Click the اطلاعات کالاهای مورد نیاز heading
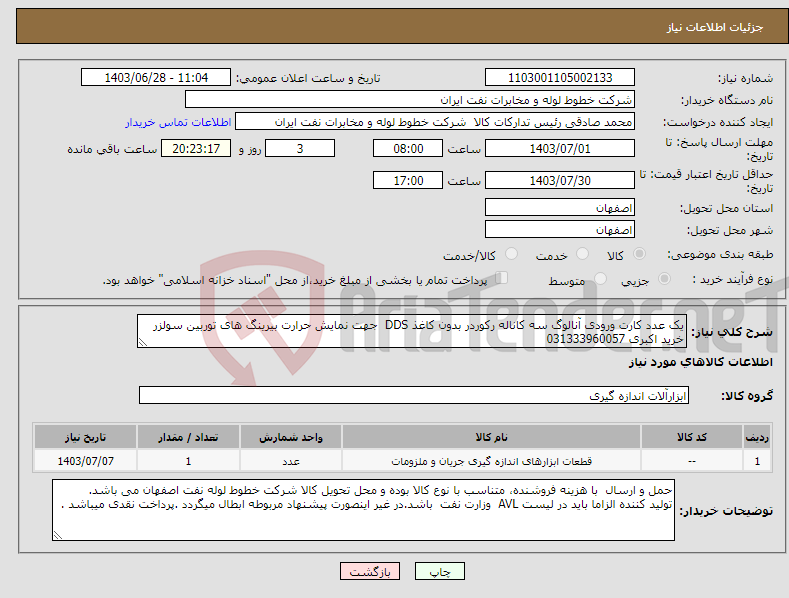This screenshot has height=598, width=789. click(700, 362)
